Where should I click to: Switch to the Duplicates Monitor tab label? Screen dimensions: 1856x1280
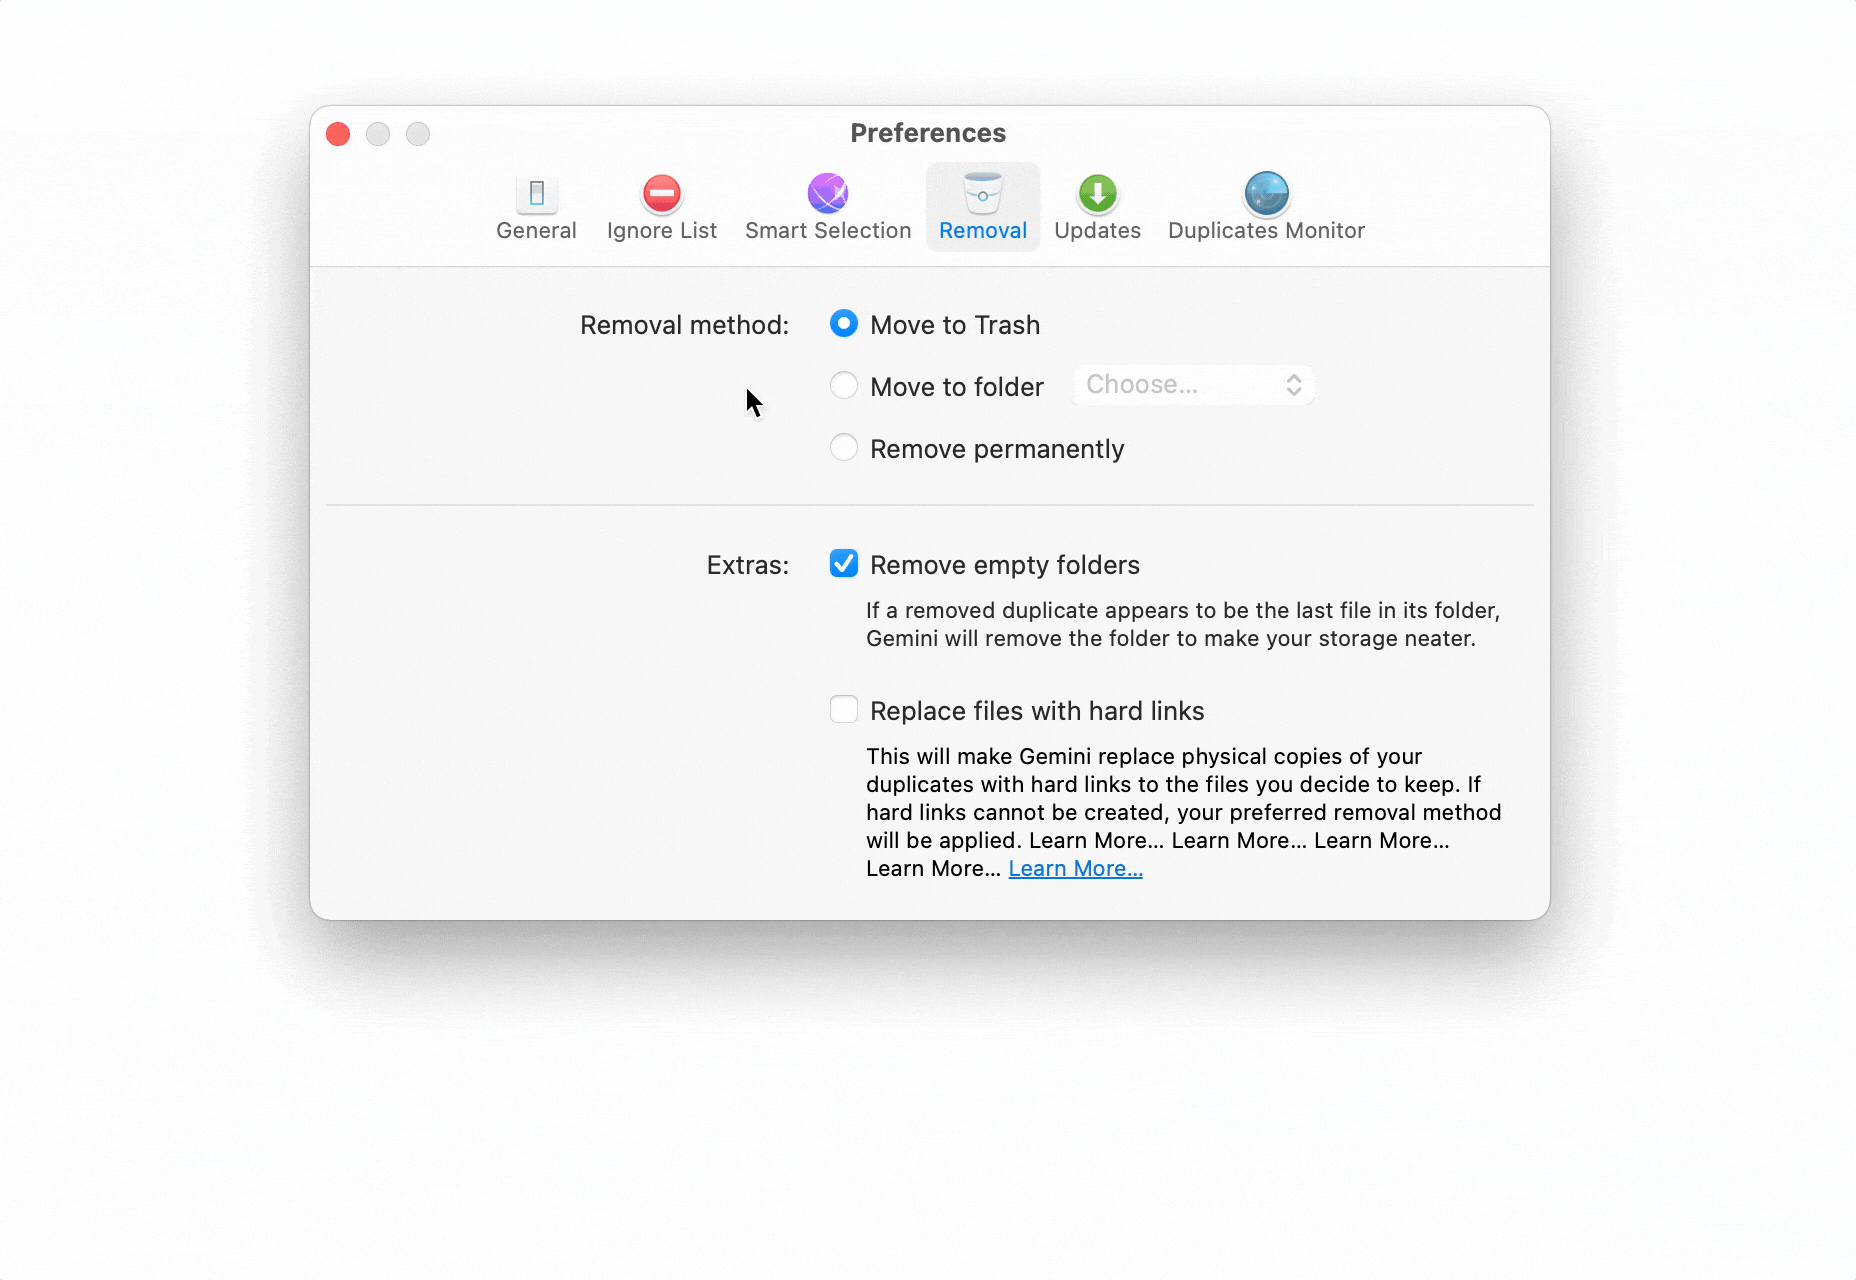(1266, 231)
